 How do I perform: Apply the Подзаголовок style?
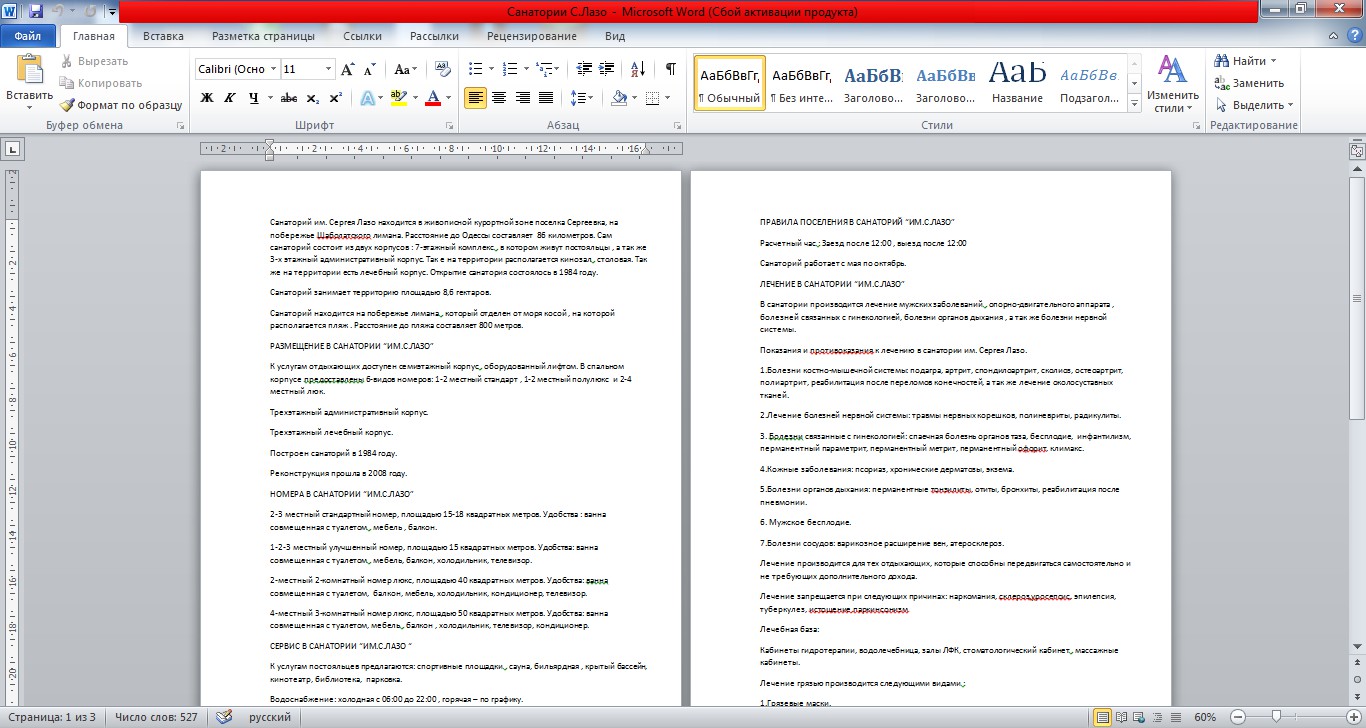coord(1089,83)
